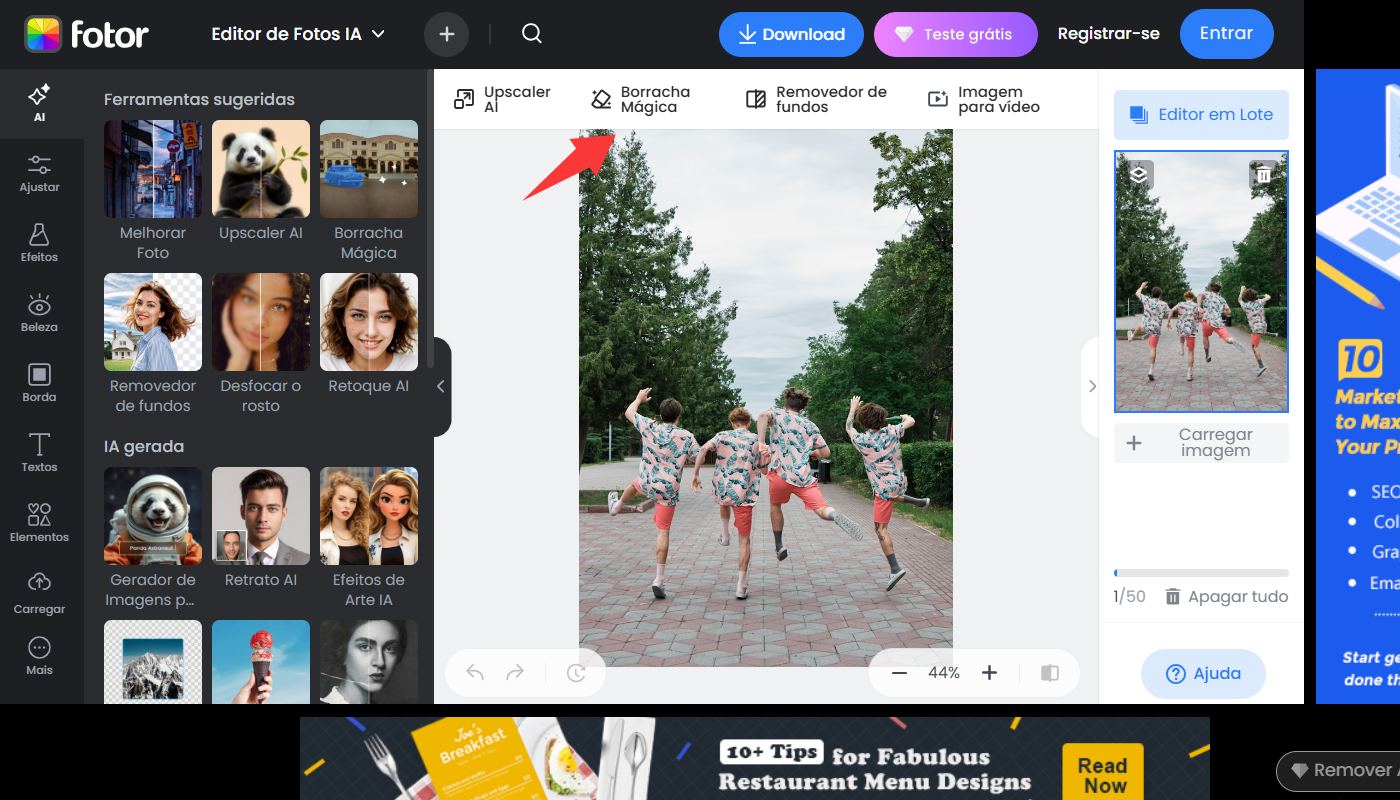Open Editor de Fotos IA dropdown

[x=298, y=34]
